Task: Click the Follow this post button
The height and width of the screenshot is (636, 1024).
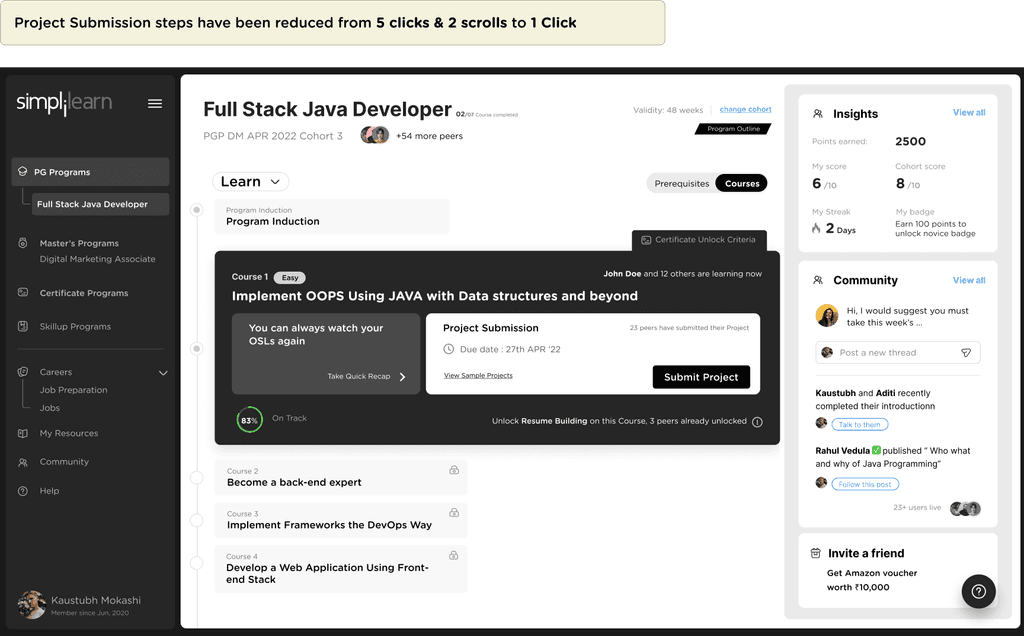Action: 865,484
